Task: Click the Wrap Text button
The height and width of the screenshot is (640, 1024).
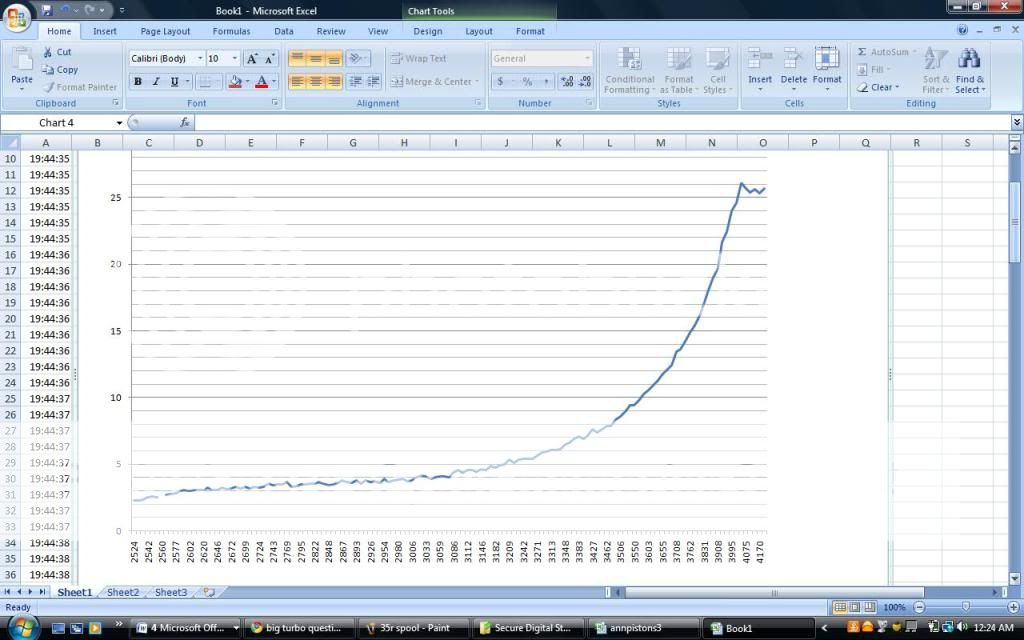Action: pyautogui.click(x=419, y=59)
